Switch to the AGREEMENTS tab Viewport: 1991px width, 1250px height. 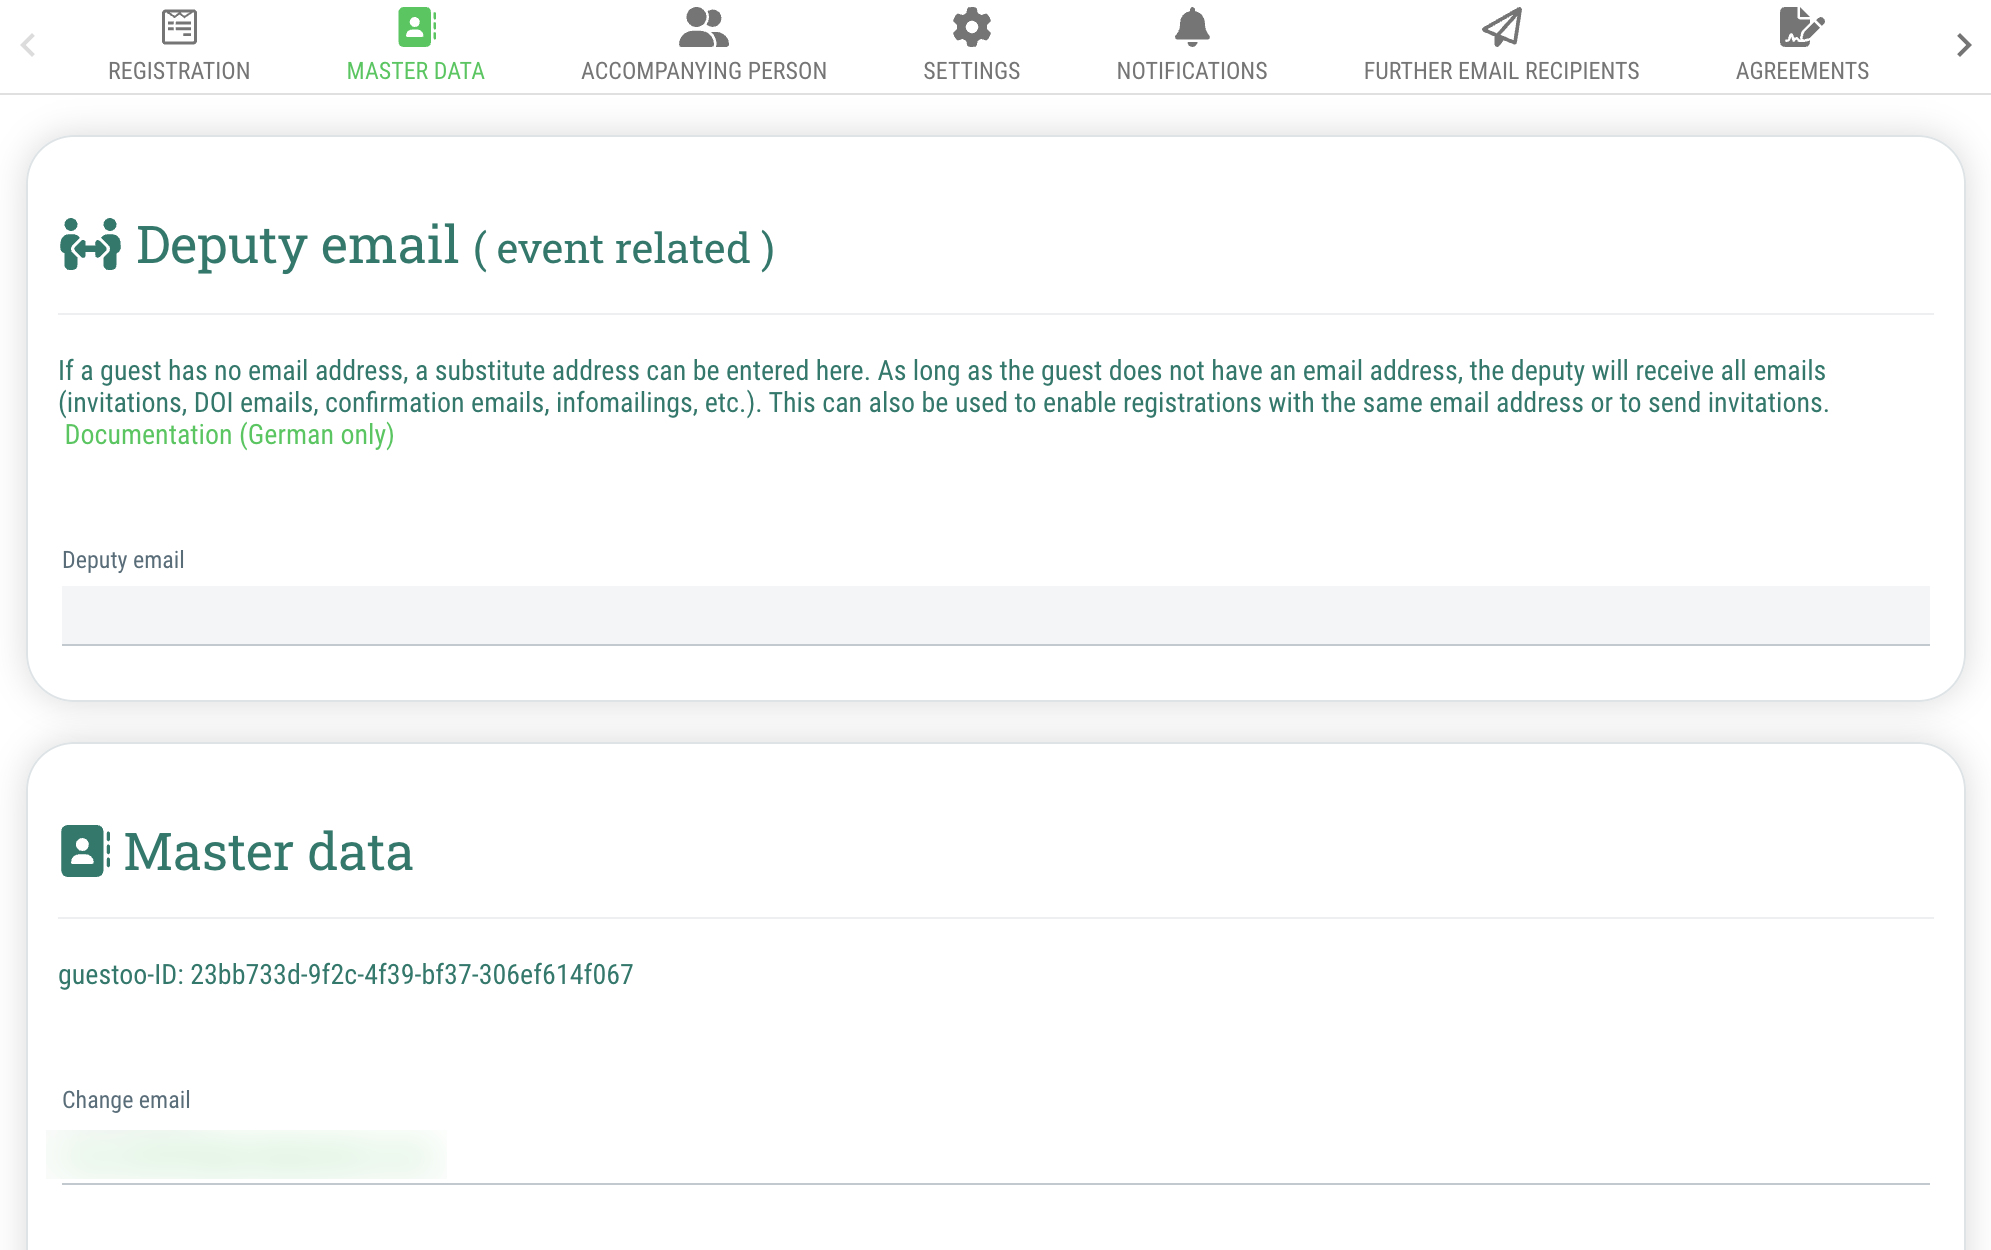tap(1802, 71)
